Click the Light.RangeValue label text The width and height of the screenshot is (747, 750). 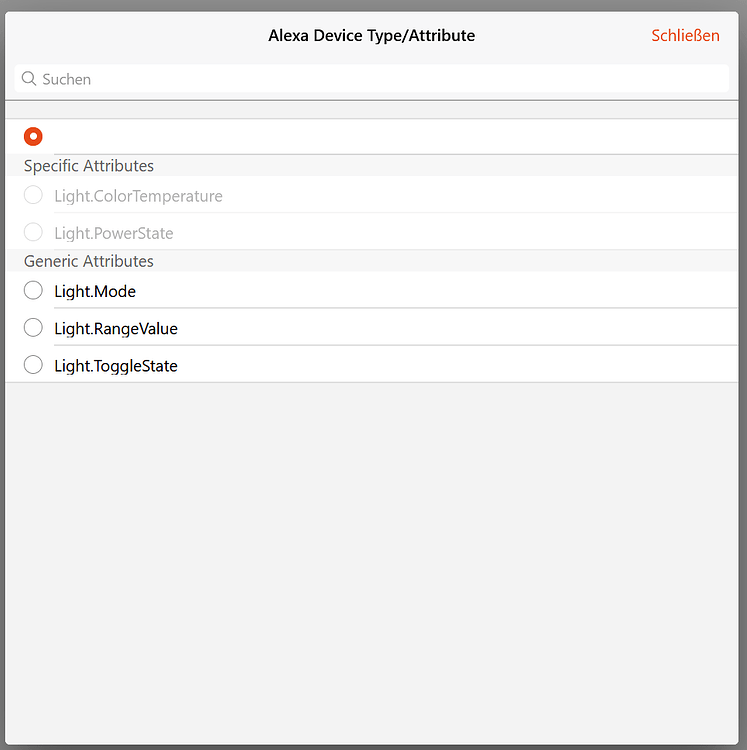coord(116,329)
